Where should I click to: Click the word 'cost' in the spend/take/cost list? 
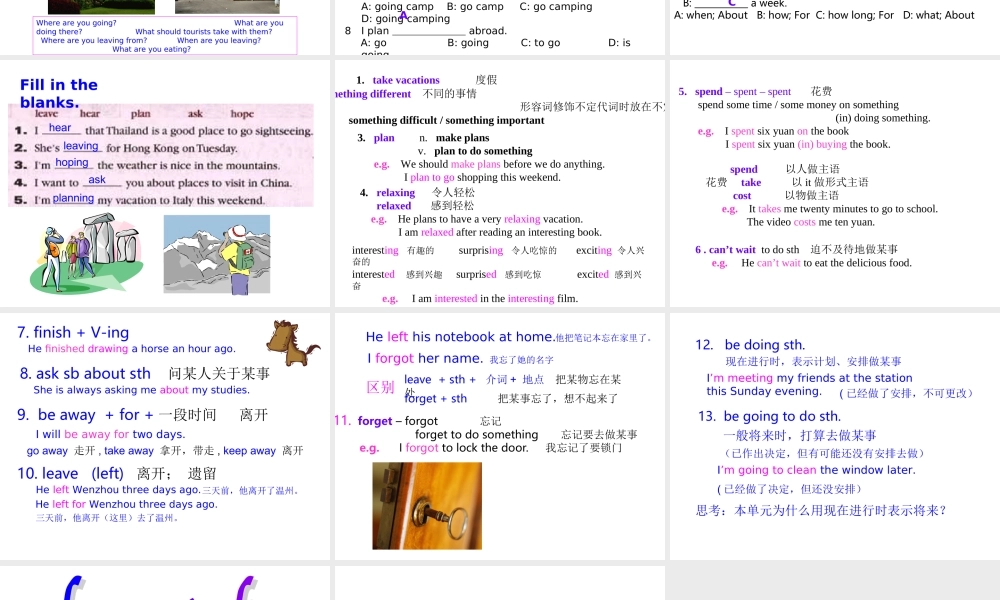coord(742,196)
